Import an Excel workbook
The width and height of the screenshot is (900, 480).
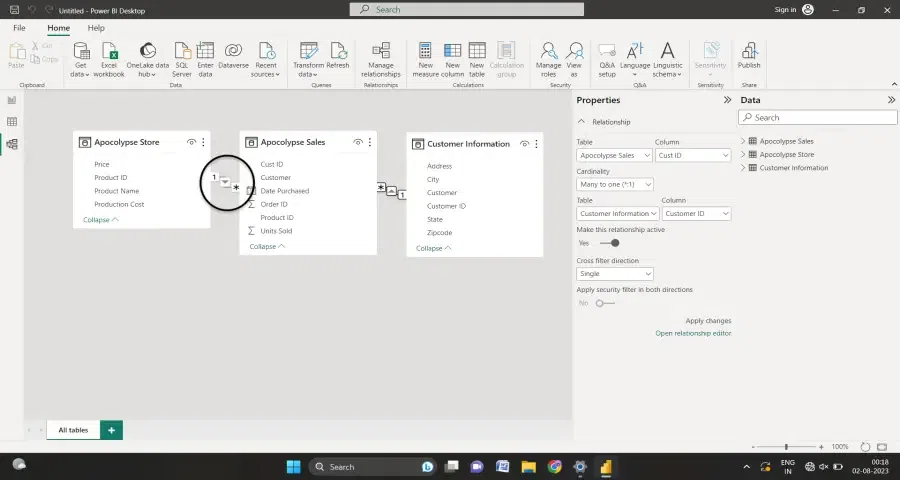[x=108, y=59]
